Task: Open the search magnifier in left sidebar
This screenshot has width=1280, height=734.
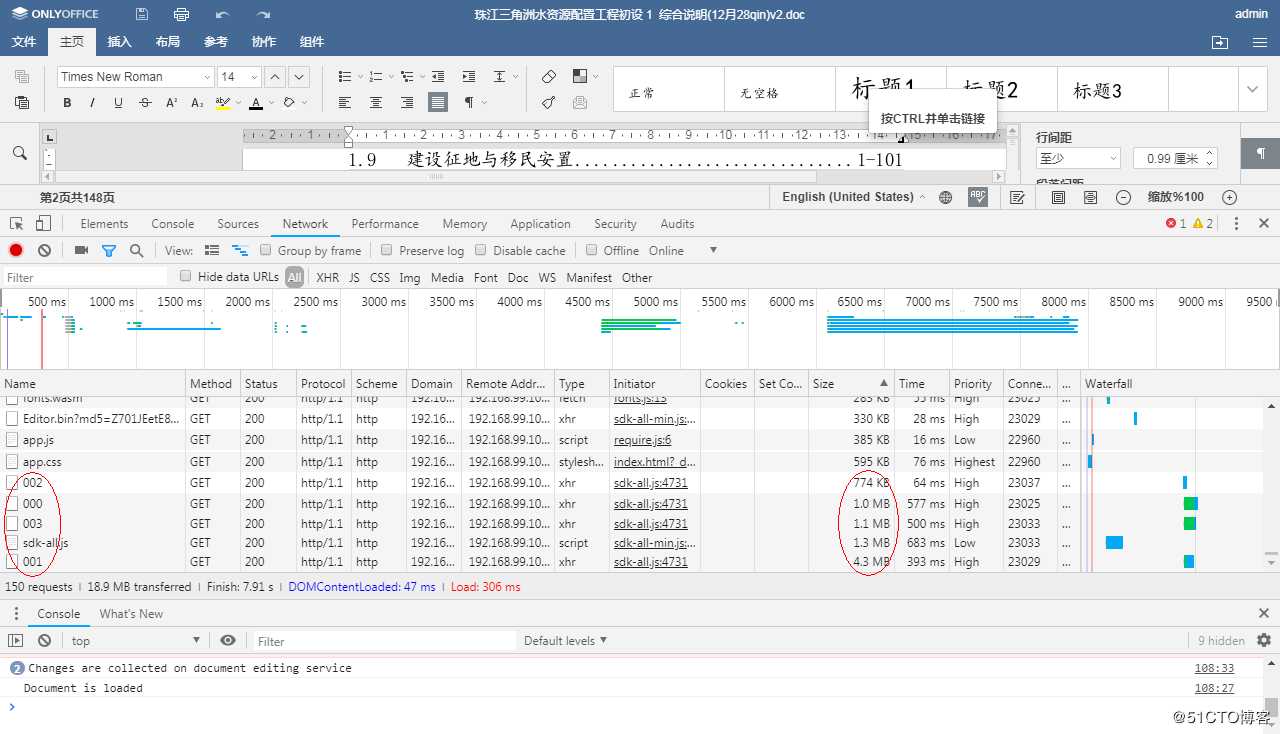Action: click(x=19, y=153)
